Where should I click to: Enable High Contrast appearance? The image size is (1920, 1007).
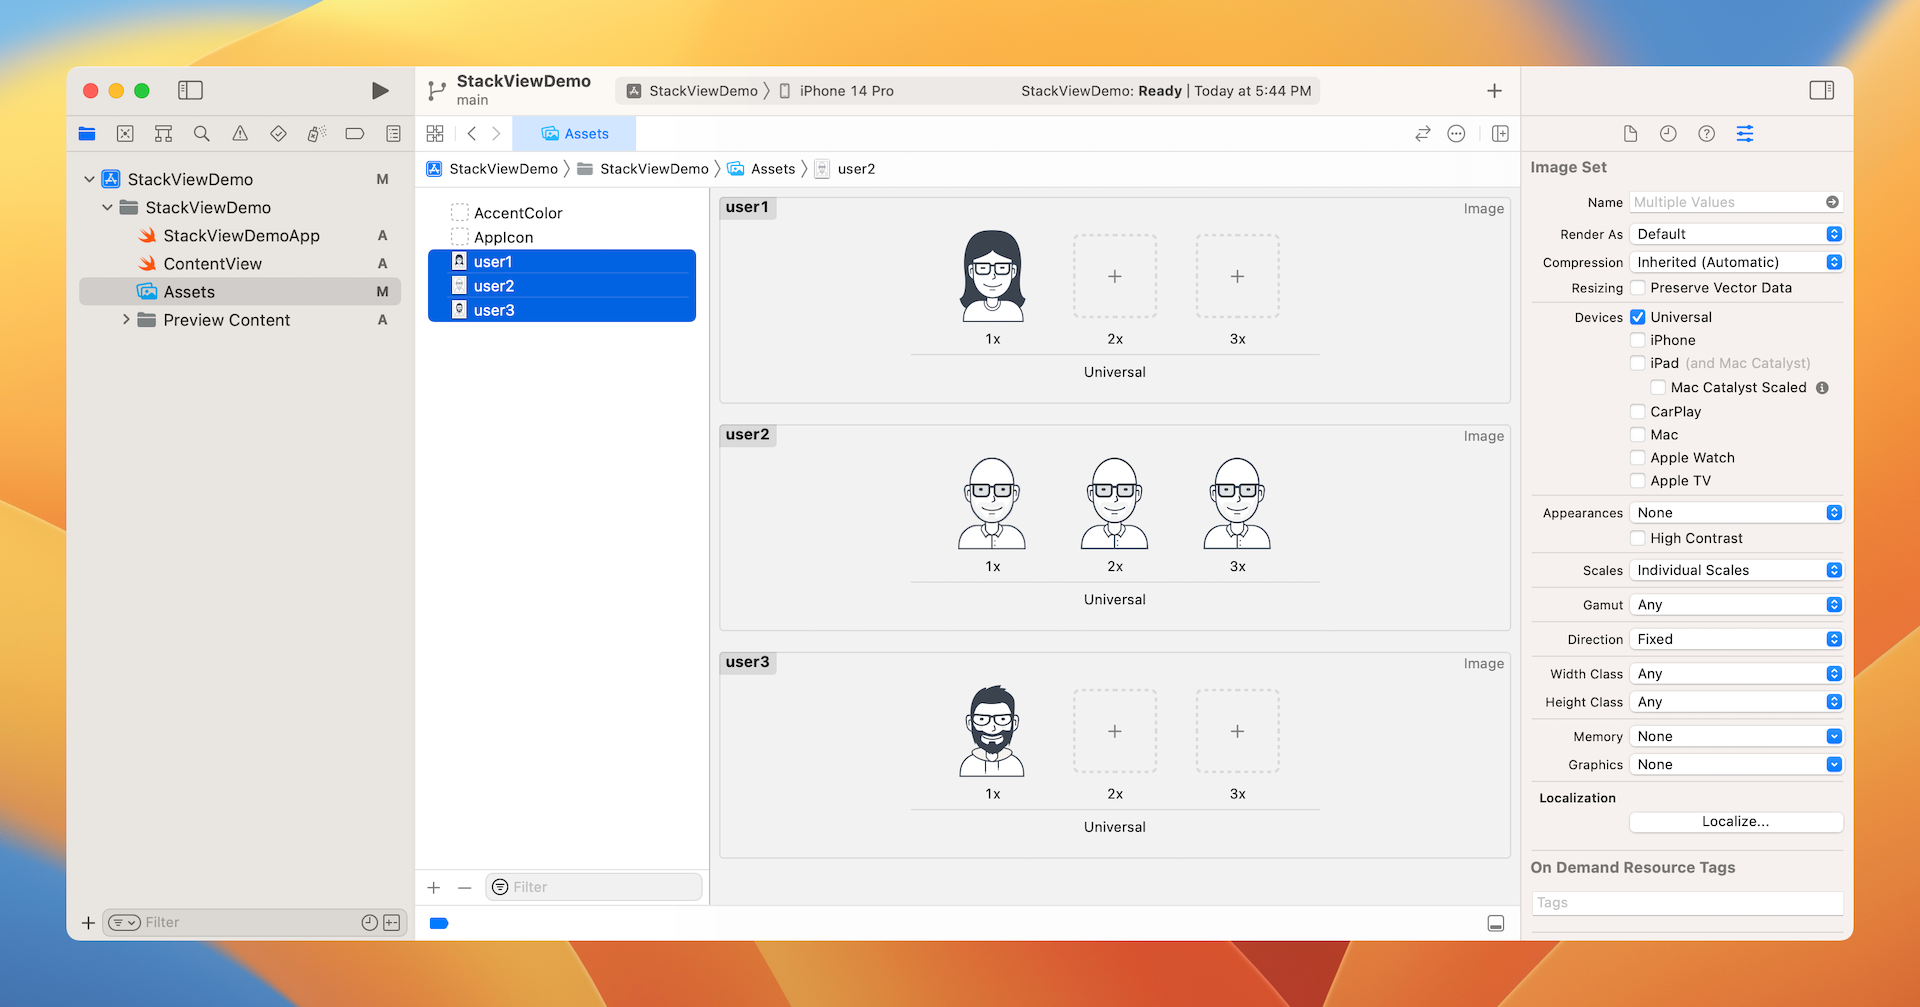point(1638,538)
